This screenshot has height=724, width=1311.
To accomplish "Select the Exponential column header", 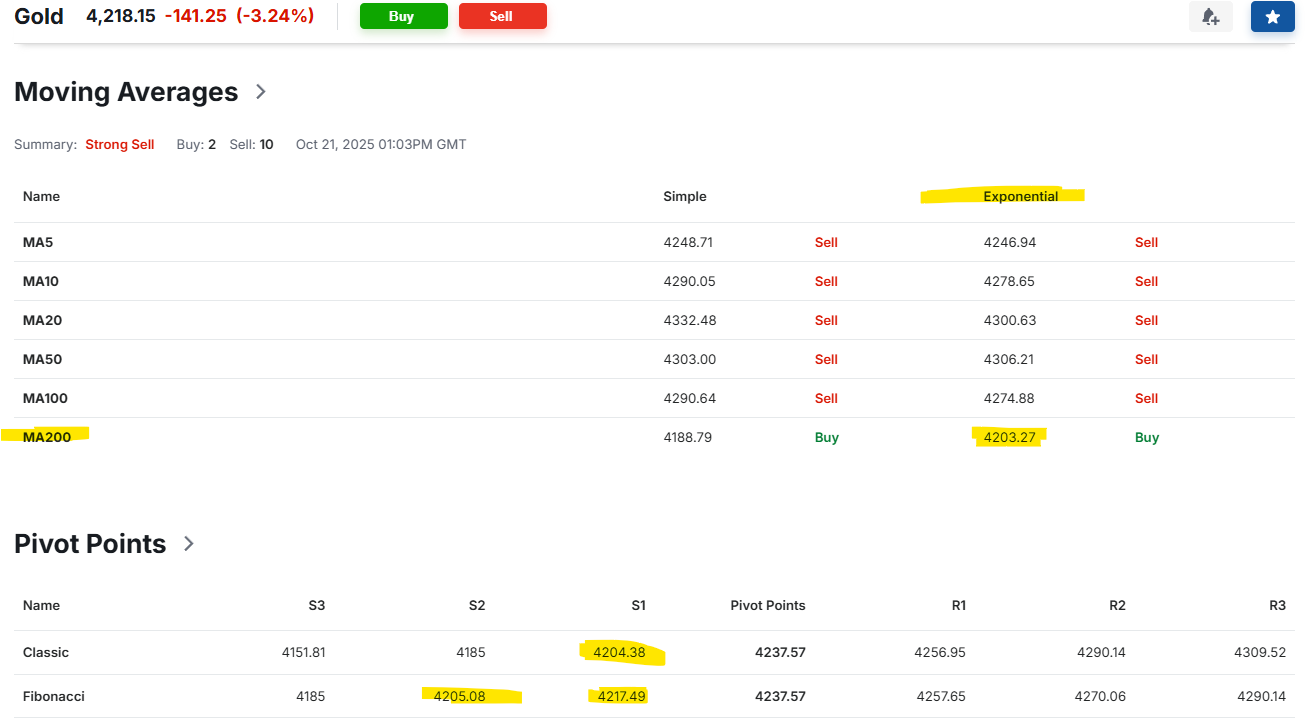I will [1020, 196].
